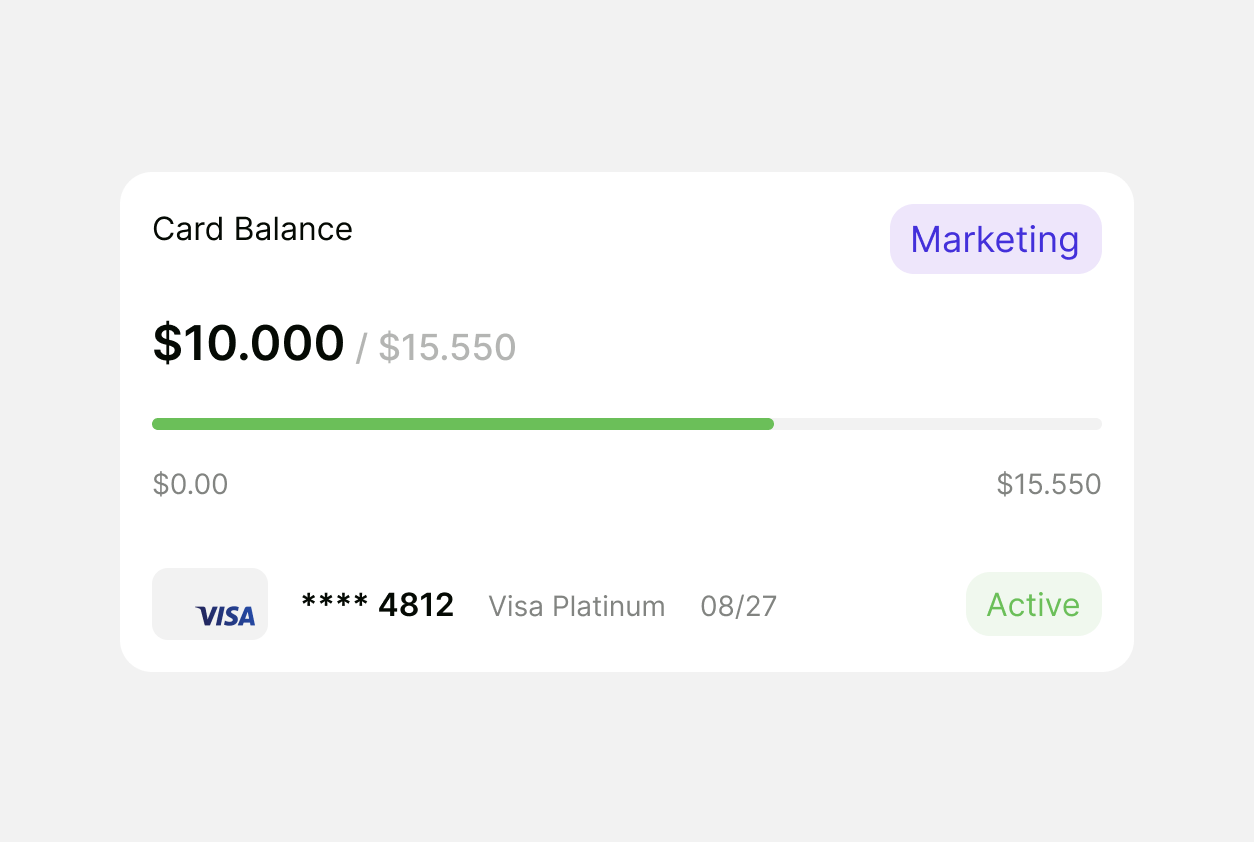1254x842 pixels.
Task: Click the Visa Platinum card type label
Action: 576,606
